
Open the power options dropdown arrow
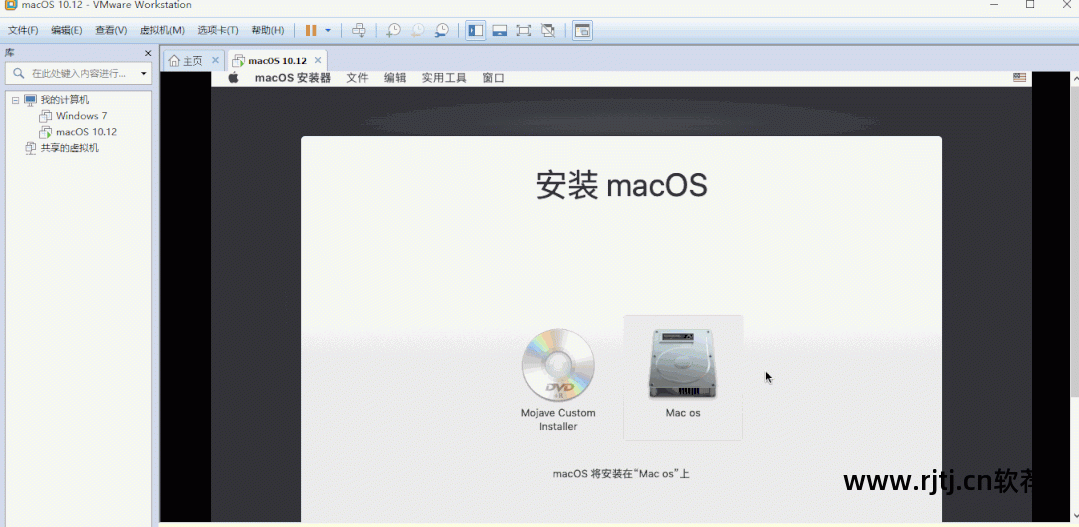328,30
